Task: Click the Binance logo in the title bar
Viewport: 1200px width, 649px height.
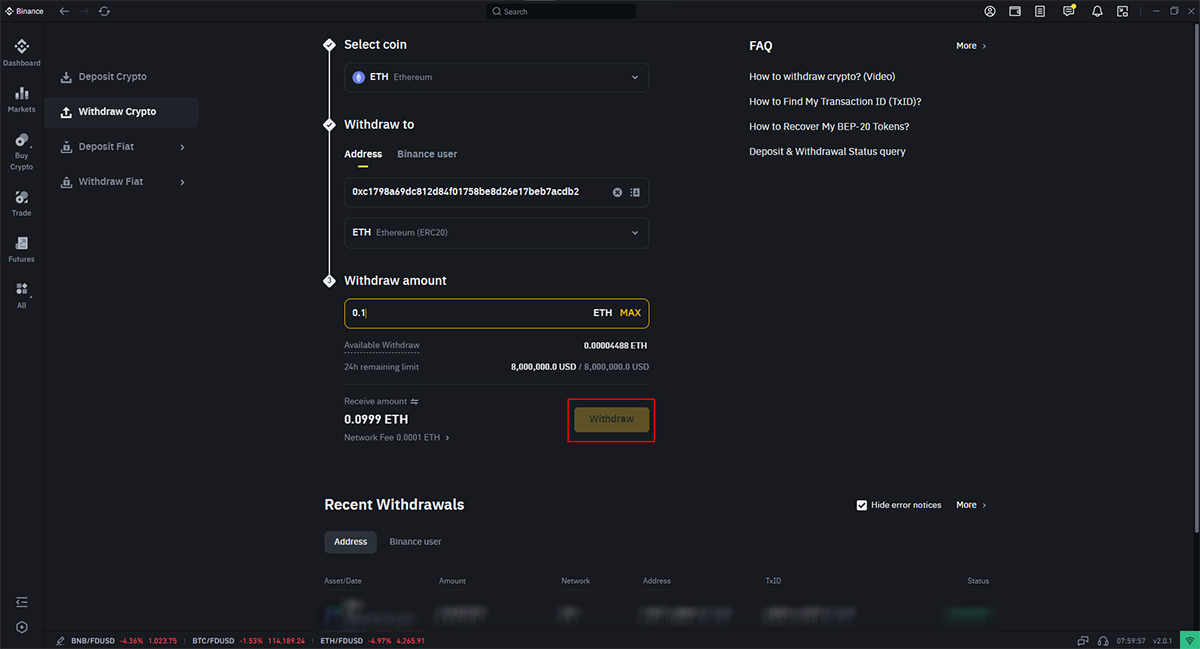Action: coord(25,11)
